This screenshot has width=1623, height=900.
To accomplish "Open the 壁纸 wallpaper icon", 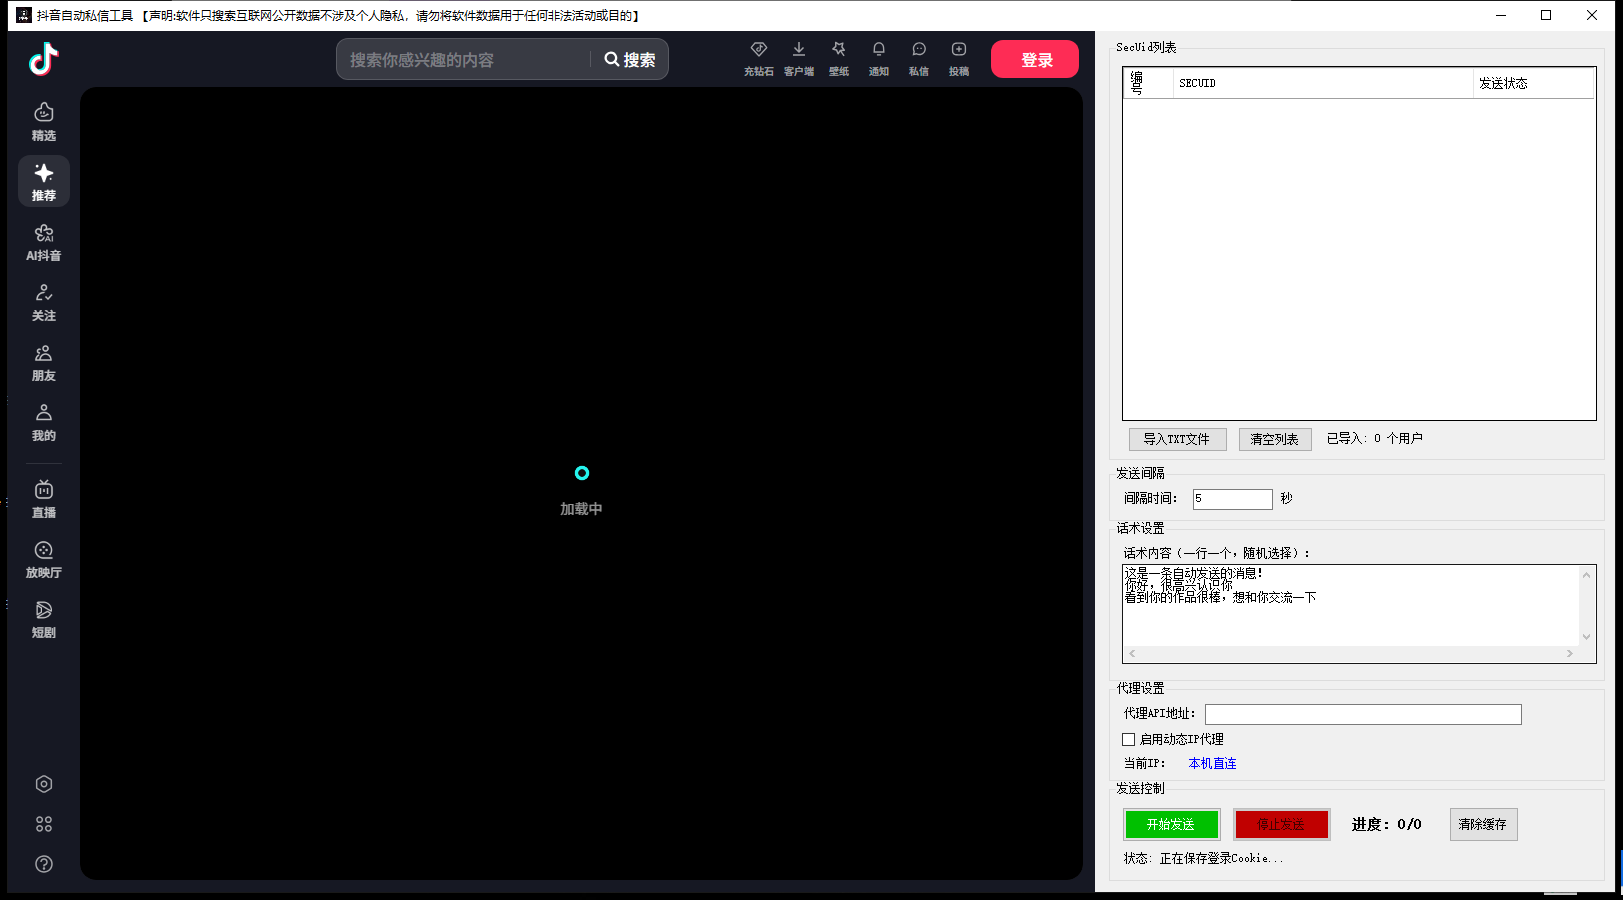I will pos(838,57).
